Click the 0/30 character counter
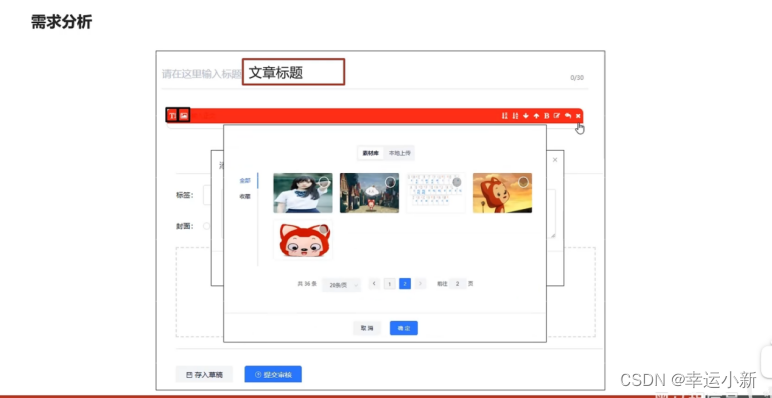 577,78
